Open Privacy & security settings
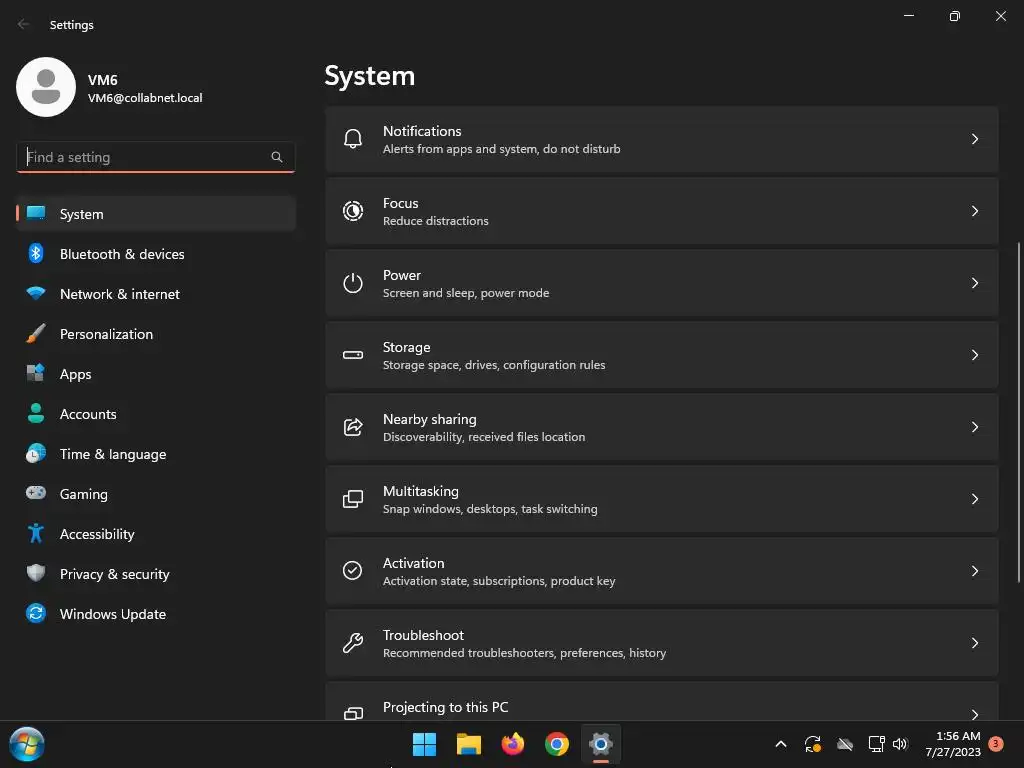 pyautogui.click(x=156, y=574)
